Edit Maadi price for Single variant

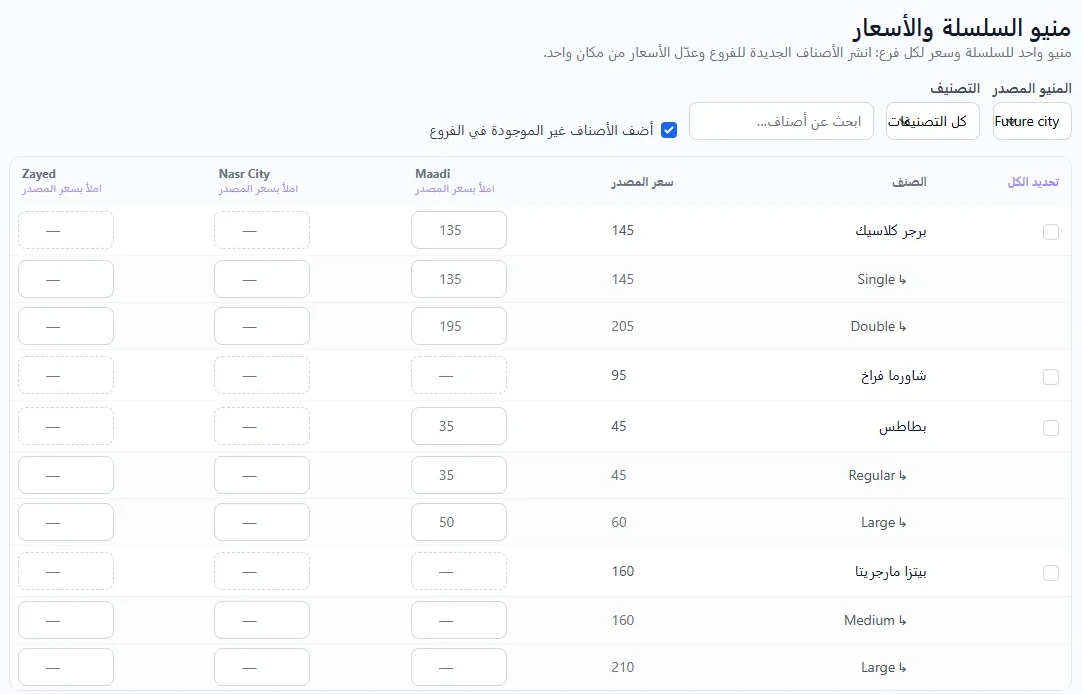(x=459, y=279)
